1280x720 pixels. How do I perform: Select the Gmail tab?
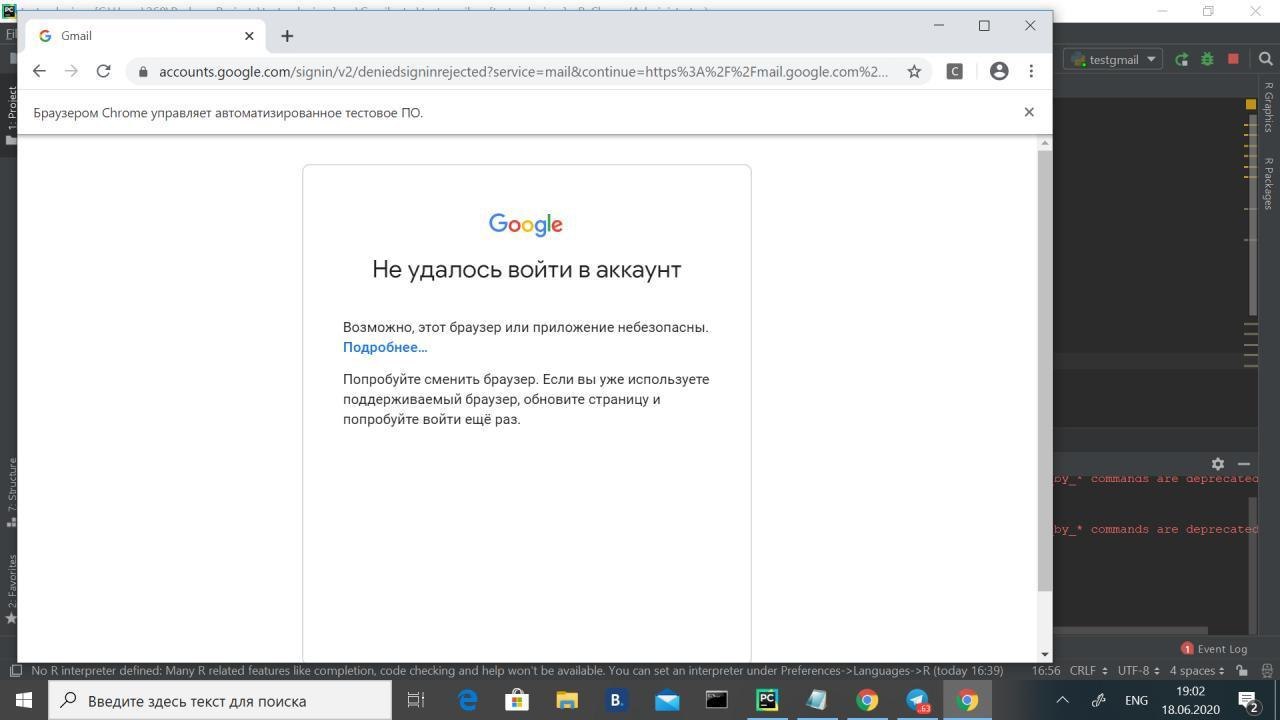tap(145, 36)
